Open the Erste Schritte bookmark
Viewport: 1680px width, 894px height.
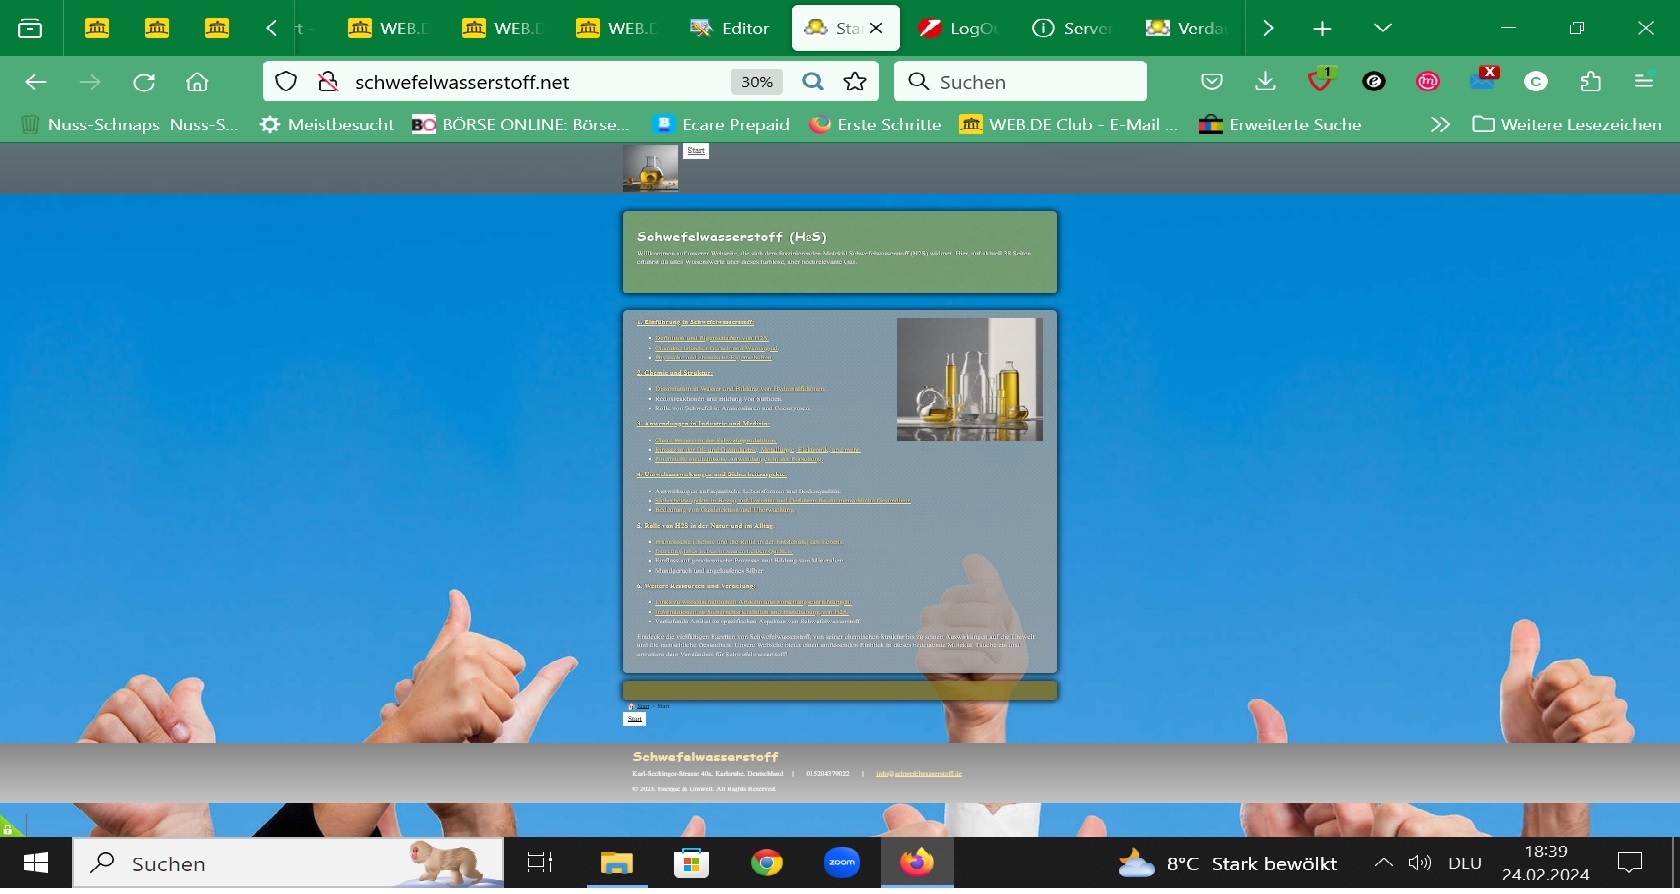click(x=876, y=124)
